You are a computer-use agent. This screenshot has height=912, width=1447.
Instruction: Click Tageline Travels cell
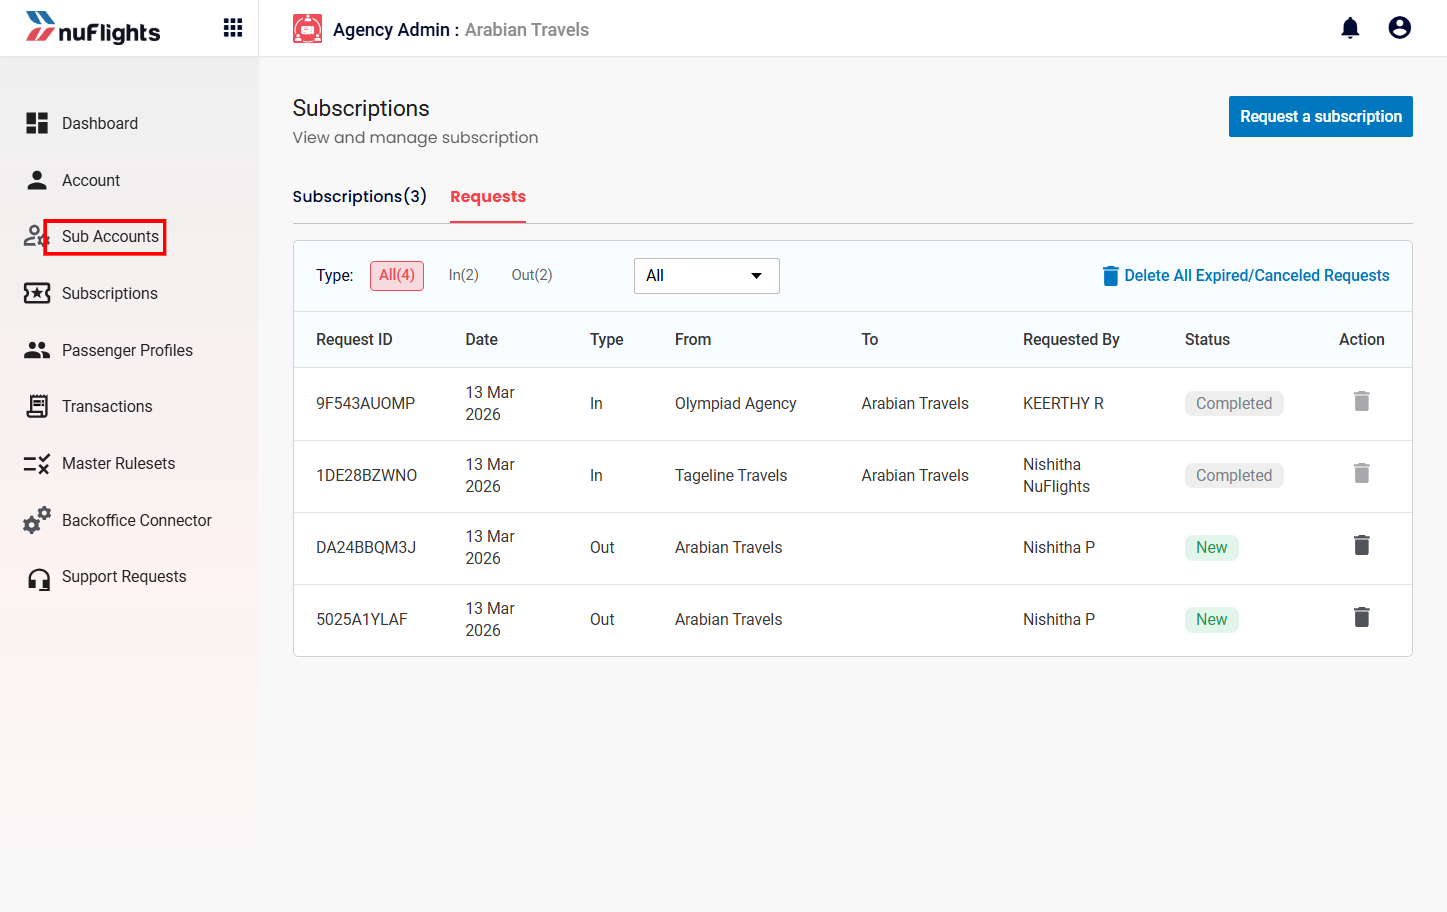click(731, 476)
